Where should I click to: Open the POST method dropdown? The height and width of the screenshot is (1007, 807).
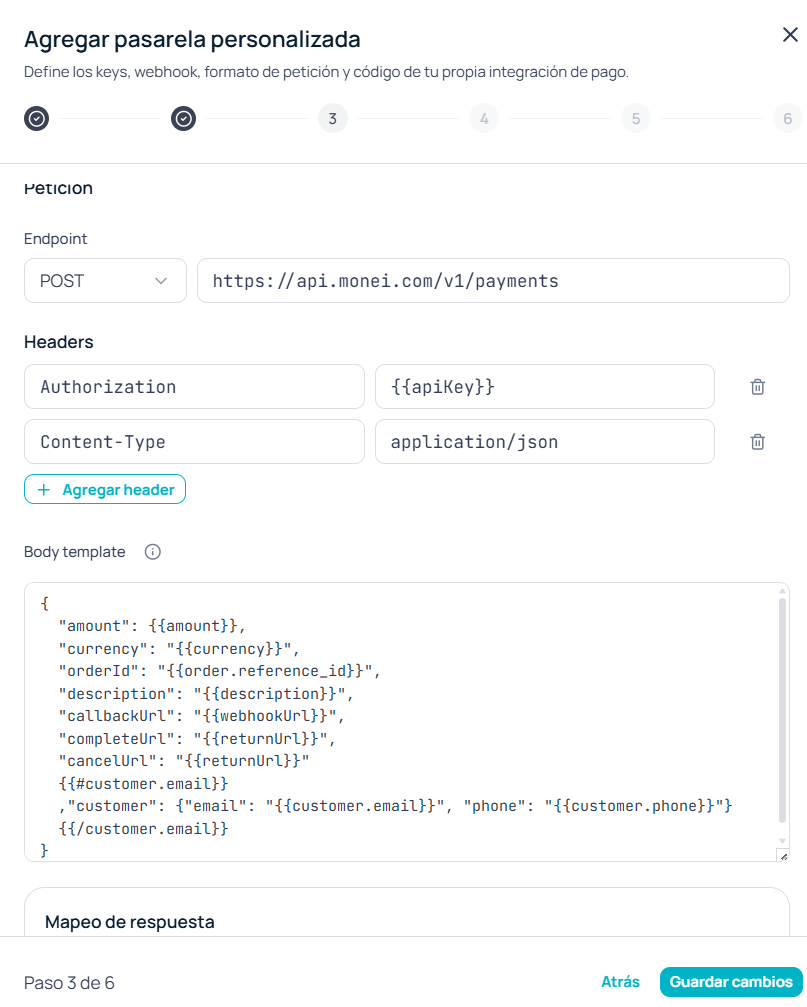[x=105, y=281]
